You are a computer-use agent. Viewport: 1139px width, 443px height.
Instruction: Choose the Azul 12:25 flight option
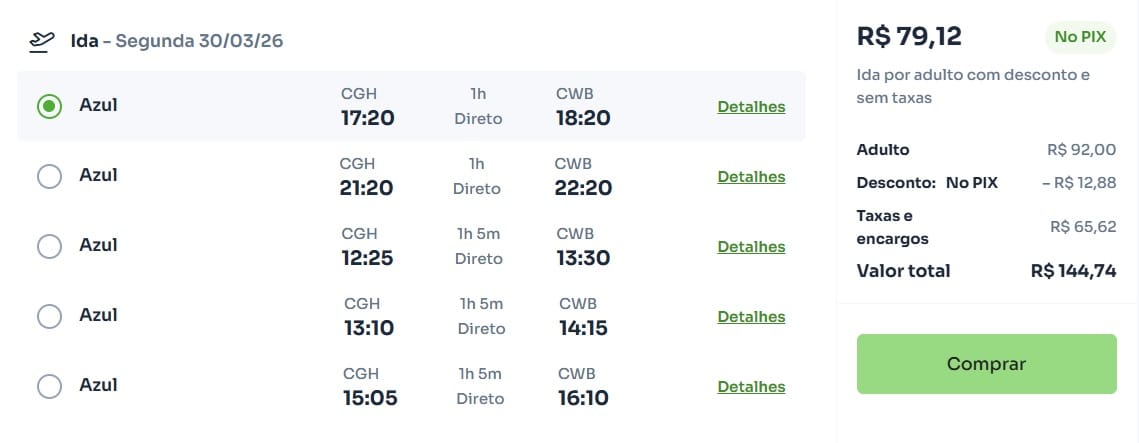click(x=49, y=246)
